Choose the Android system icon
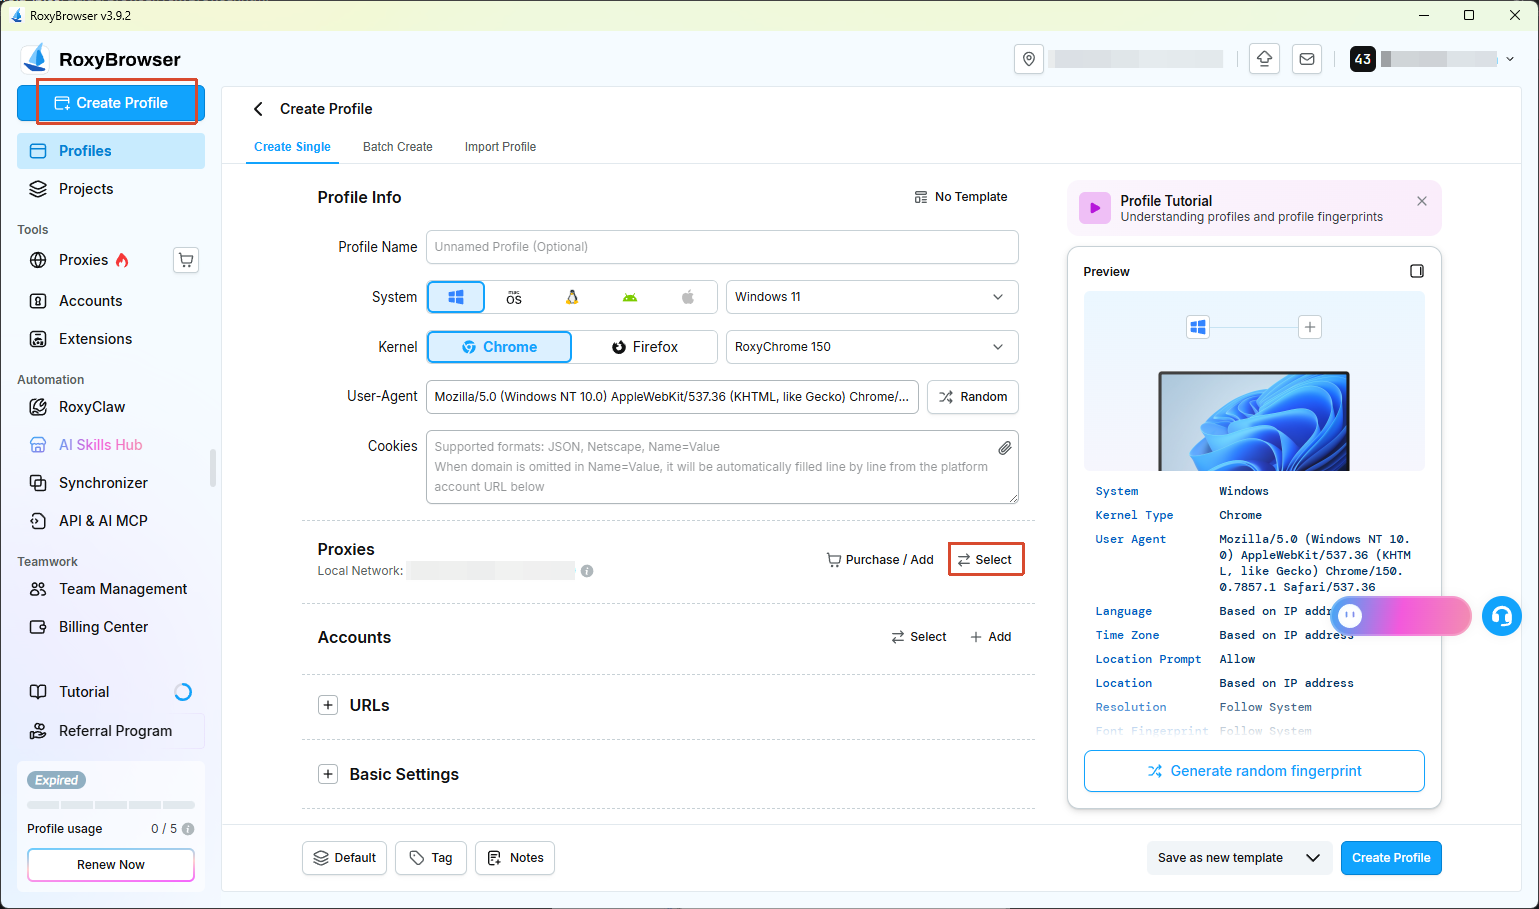The image size is (1539, 909). point(629,297)
